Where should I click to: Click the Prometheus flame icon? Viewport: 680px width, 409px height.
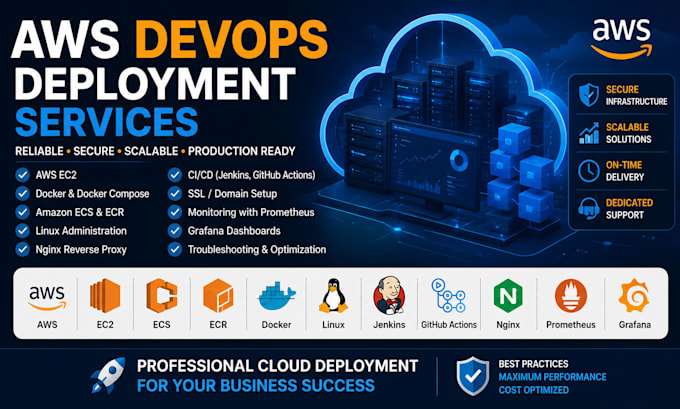pyautogui.click(x=571, y=296)
